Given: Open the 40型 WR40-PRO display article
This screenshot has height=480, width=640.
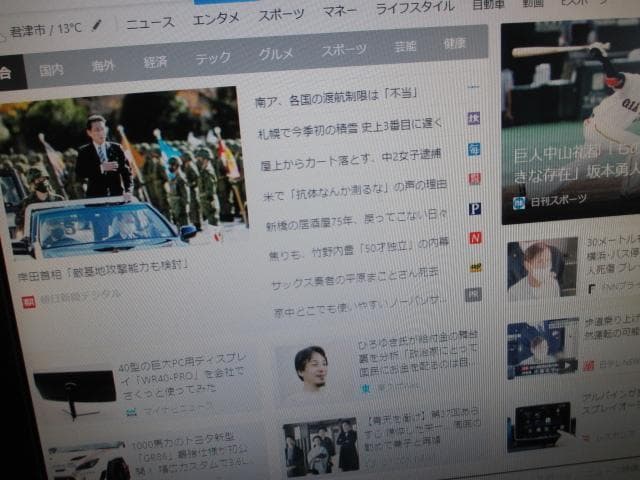Looking at the screenshot, I should [180, 376].
